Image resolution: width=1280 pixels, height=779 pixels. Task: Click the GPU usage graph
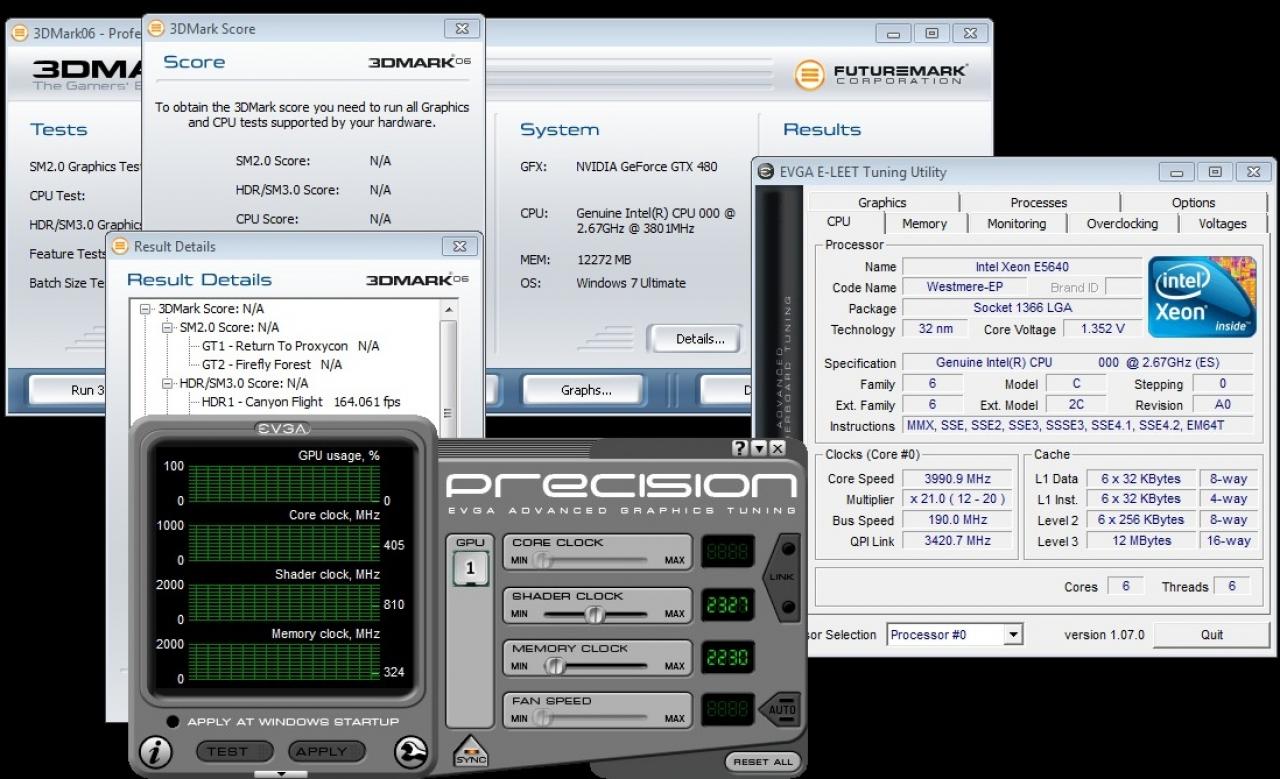[284, 483]
